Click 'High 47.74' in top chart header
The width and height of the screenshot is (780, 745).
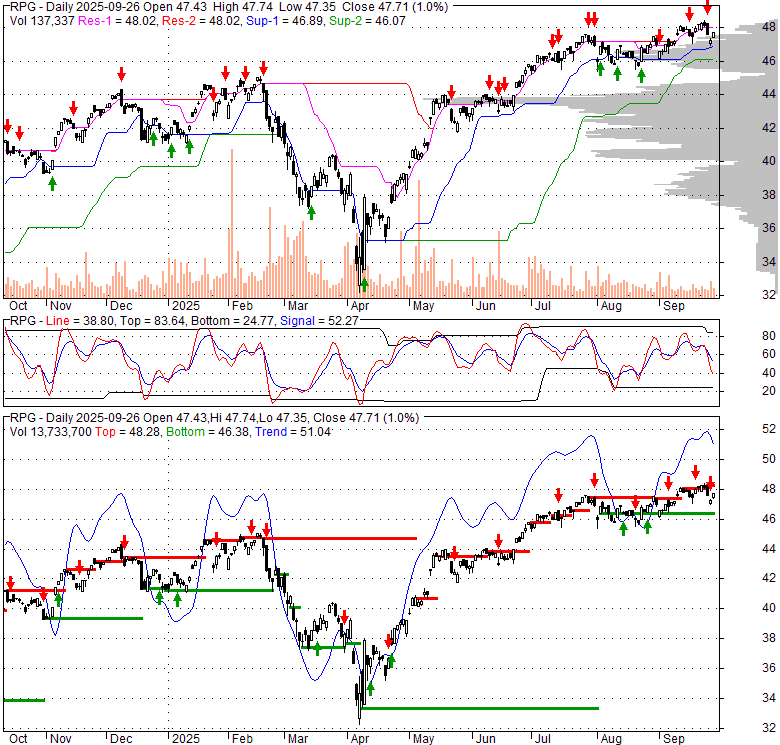243,7
